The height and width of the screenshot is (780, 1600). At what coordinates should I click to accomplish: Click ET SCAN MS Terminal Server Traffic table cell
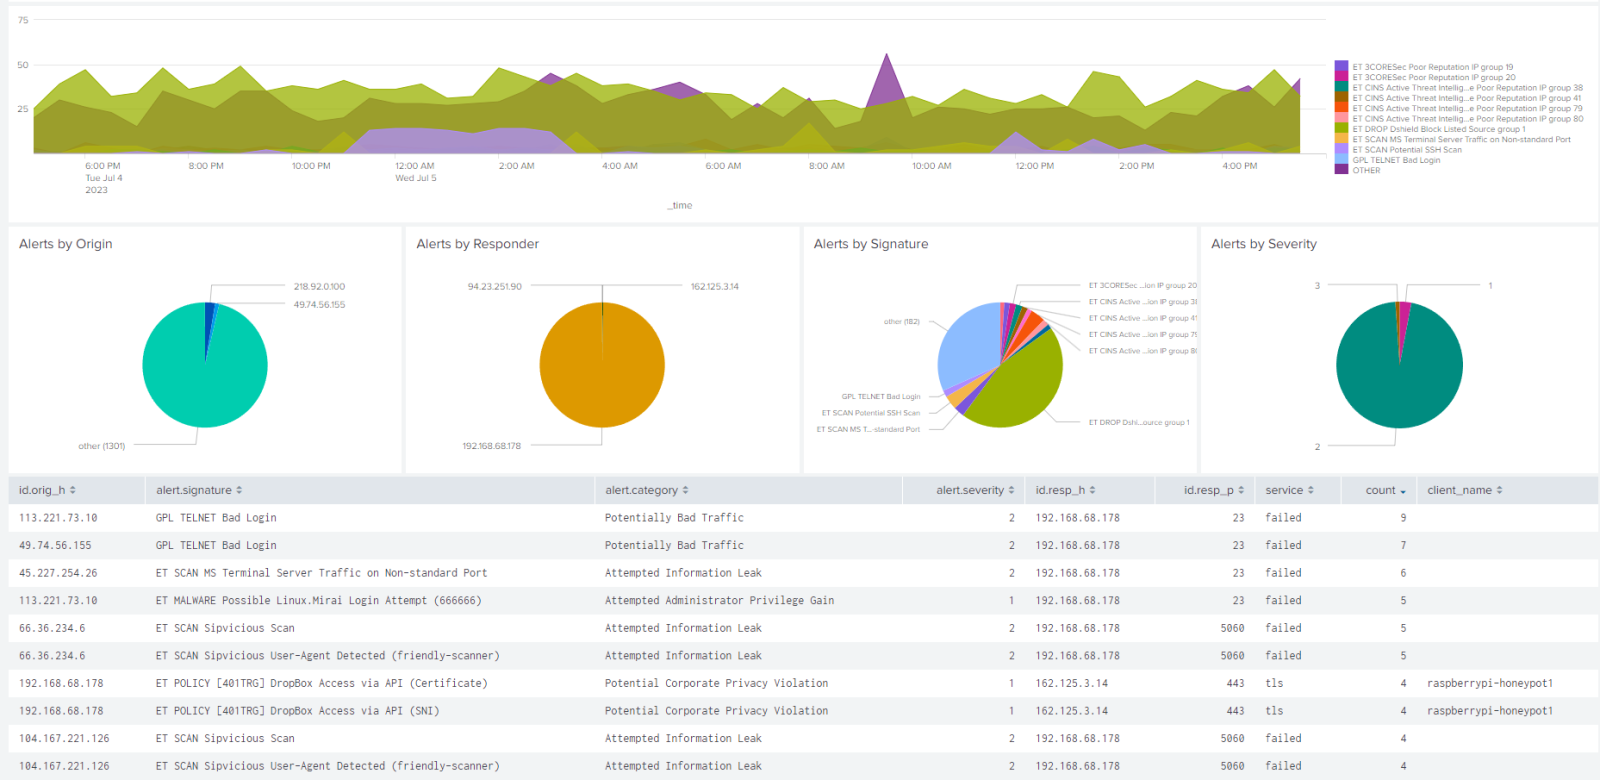[x=321, y=573]
